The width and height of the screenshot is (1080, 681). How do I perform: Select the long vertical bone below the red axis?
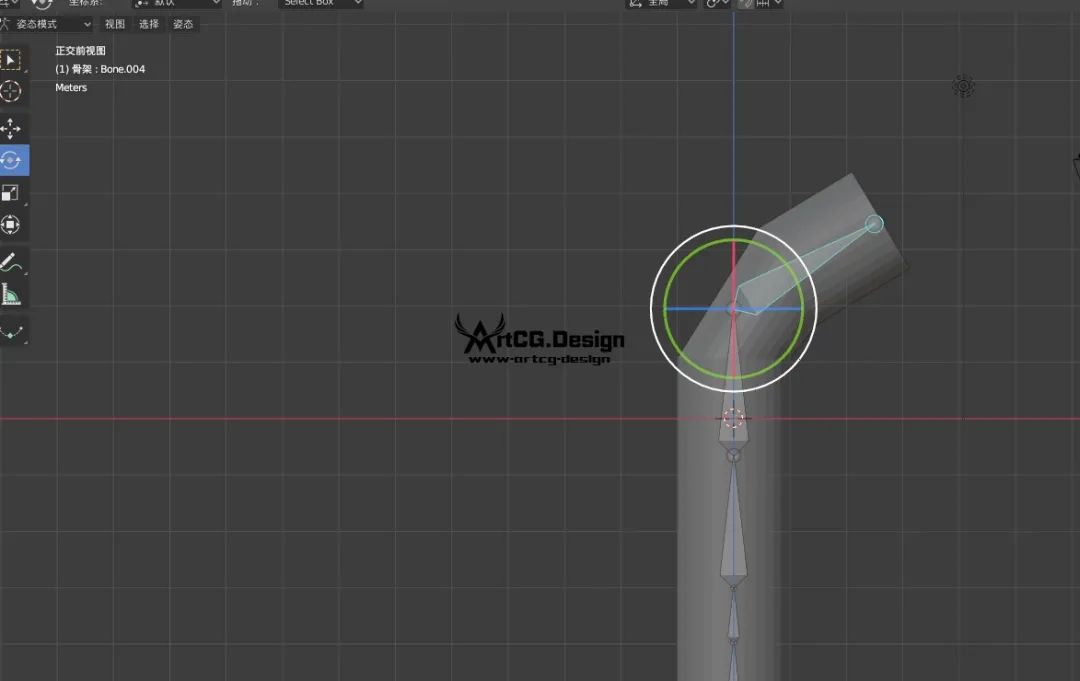click(x=734, y=523)
